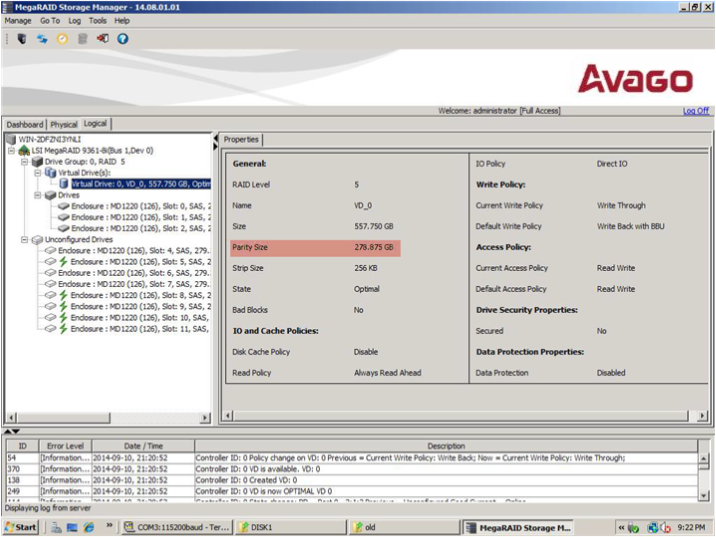Collapse the Virtual Drive(s) tree node
Image resolution: width=716 pixels, height=537 pixels.
pos(37,172)
